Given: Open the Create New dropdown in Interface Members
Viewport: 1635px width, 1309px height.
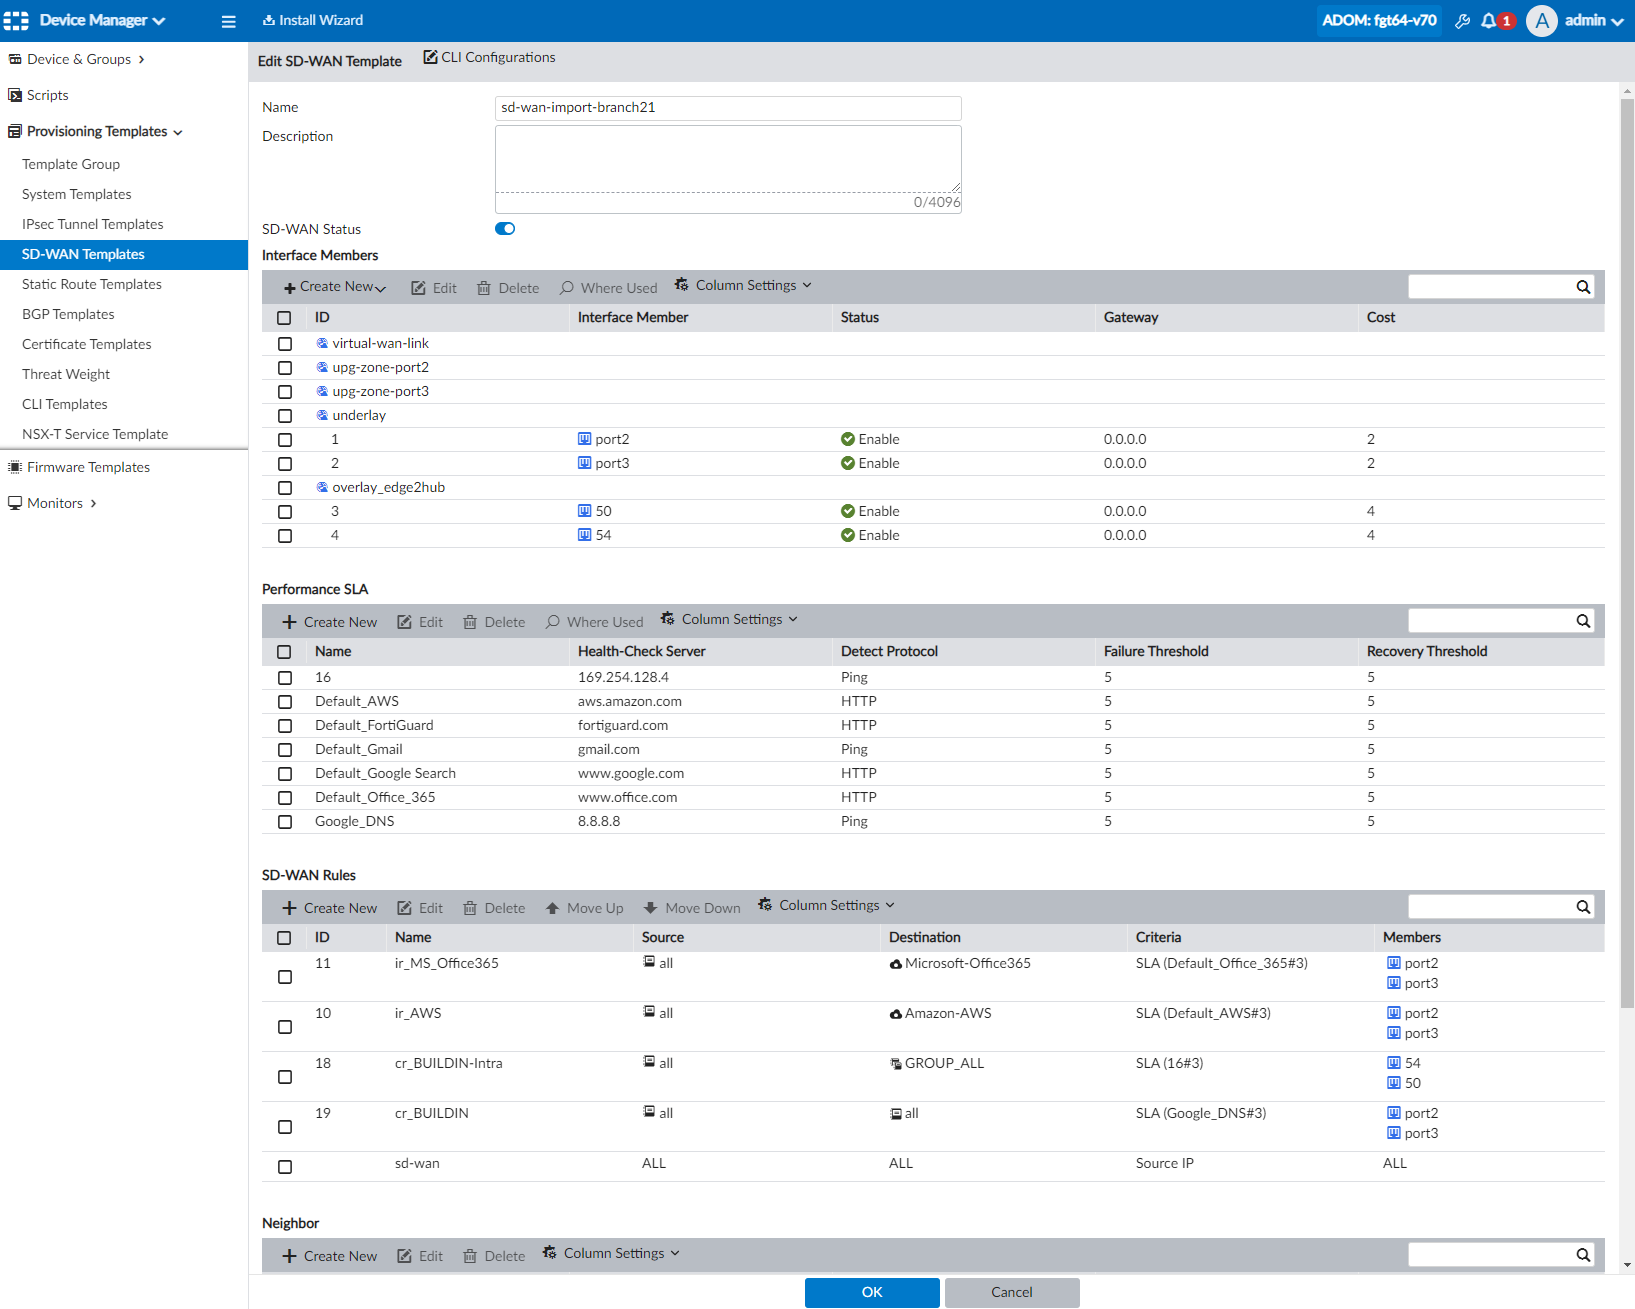Looking at the screenshot, I should (x=333, y=286).
